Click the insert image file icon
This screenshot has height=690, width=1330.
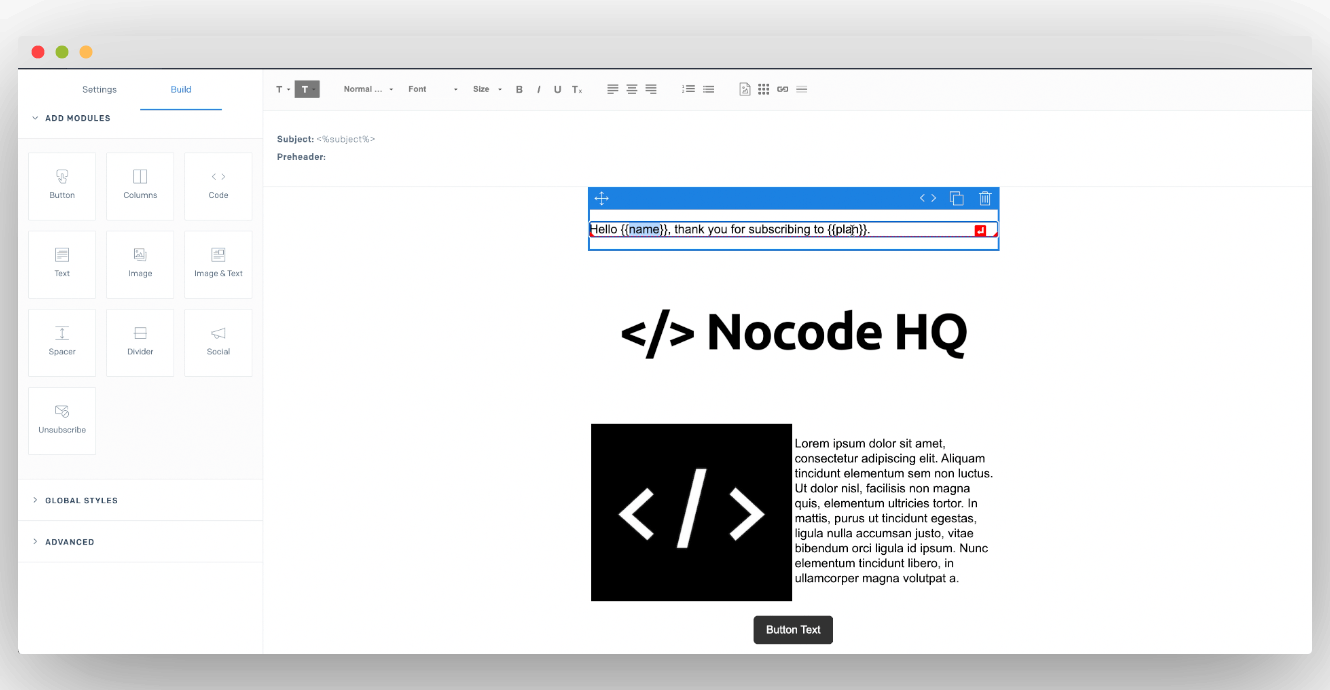(744, 89)
